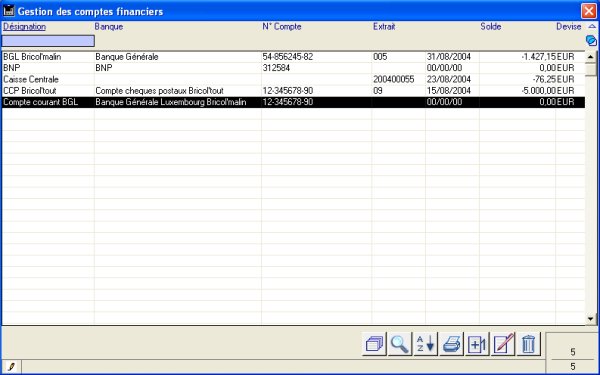
Task: Add a new account with the plus page icon
Action: coord(477,344)
